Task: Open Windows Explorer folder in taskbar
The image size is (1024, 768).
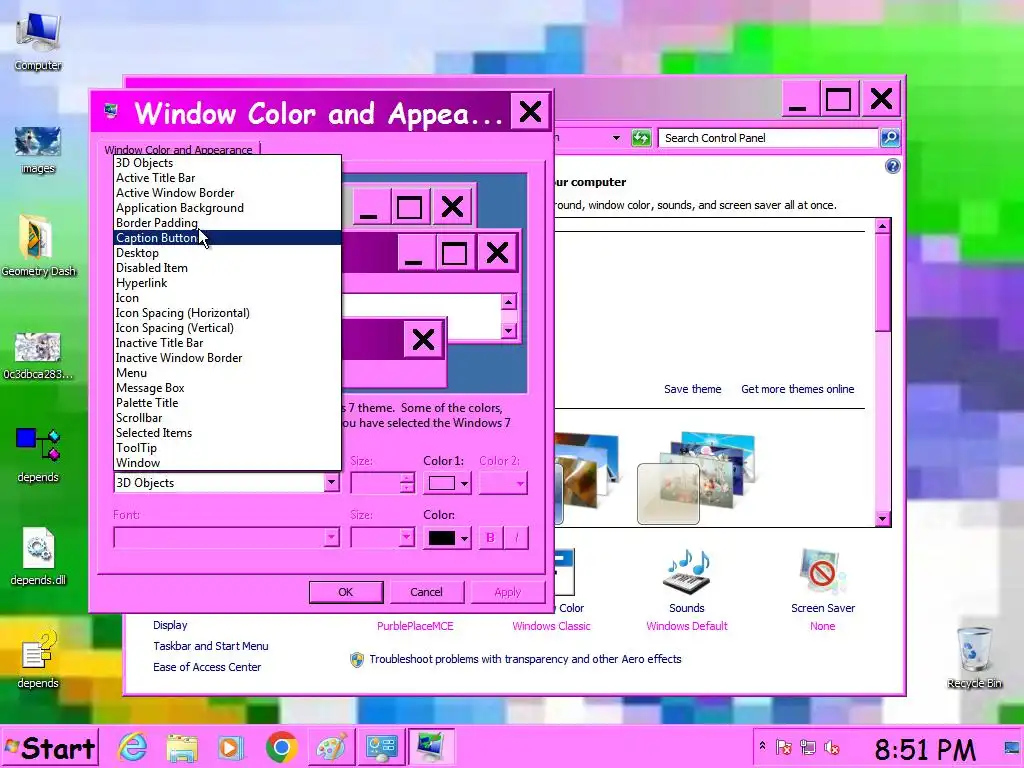Action: tap(182, 748)
